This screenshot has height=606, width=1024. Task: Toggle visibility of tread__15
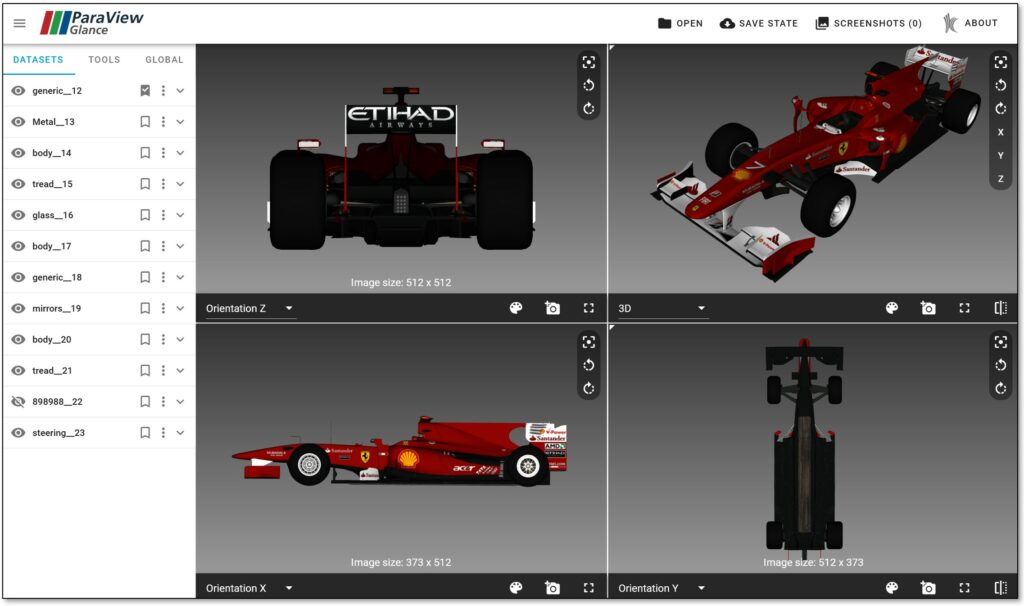[18, 184]
